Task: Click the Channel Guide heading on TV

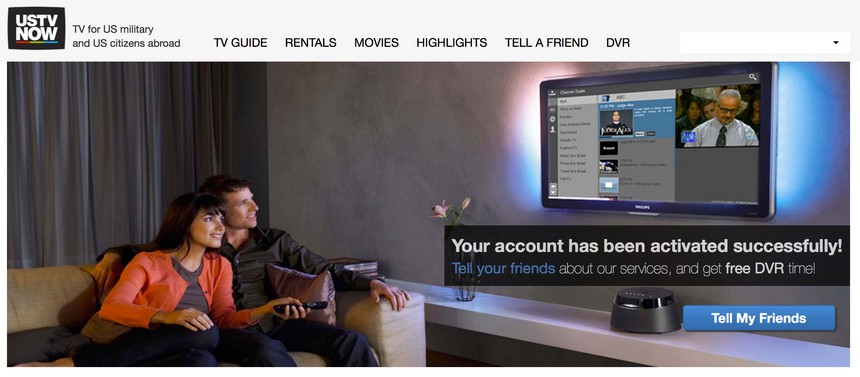Action: 573,92
